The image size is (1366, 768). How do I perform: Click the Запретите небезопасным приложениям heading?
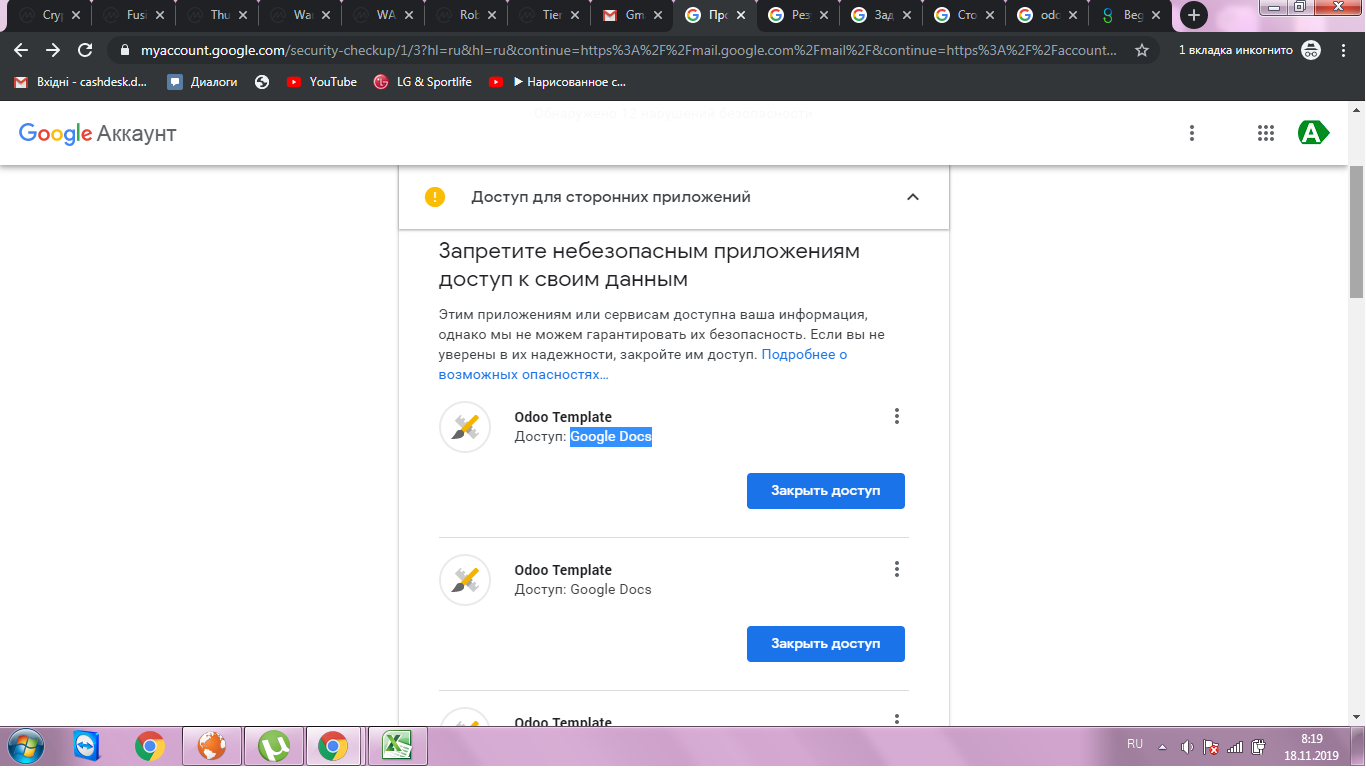coord(649,265)
